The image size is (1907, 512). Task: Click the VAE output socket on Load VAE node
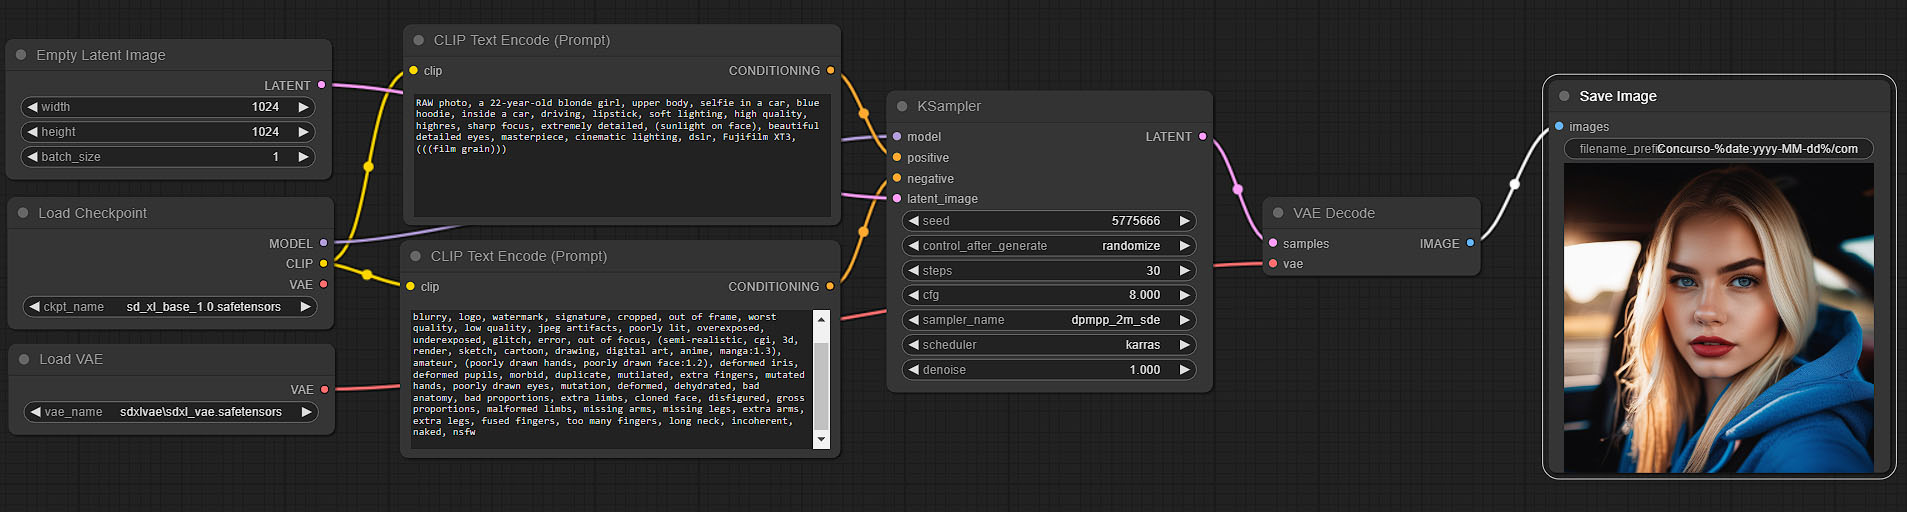point(324,389)
